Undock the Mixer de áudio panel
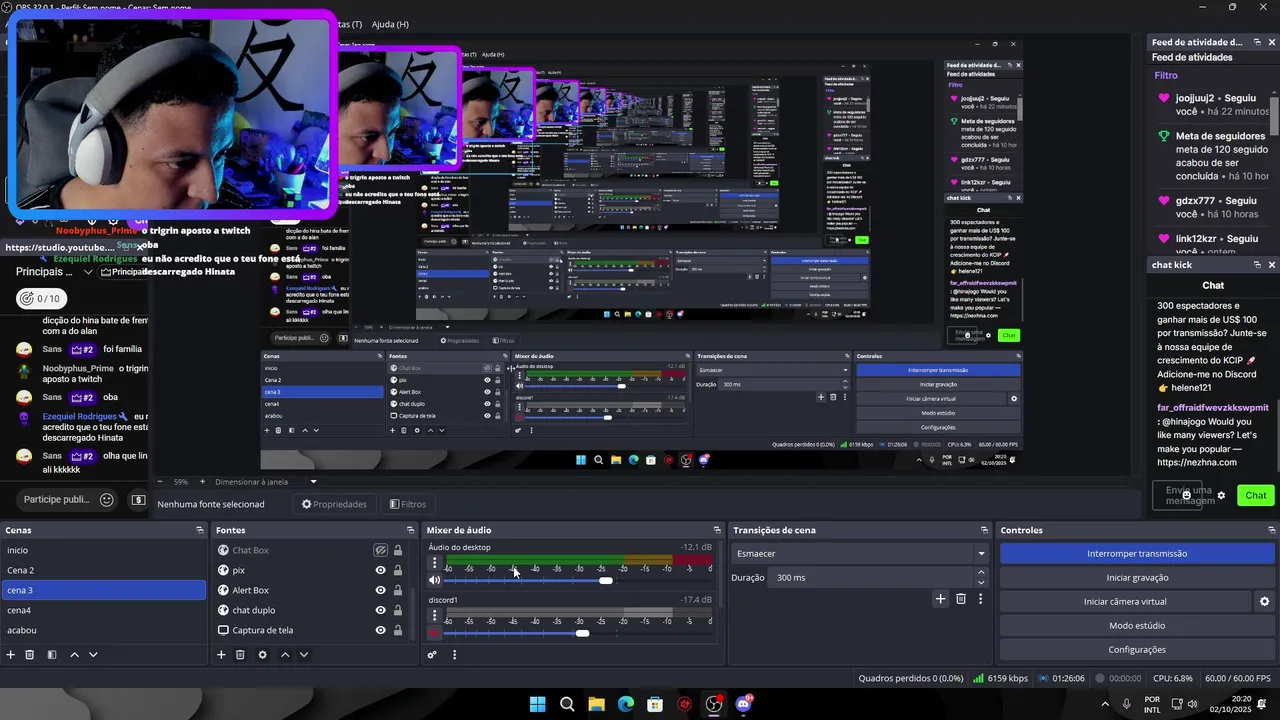 tap(716, 530)
